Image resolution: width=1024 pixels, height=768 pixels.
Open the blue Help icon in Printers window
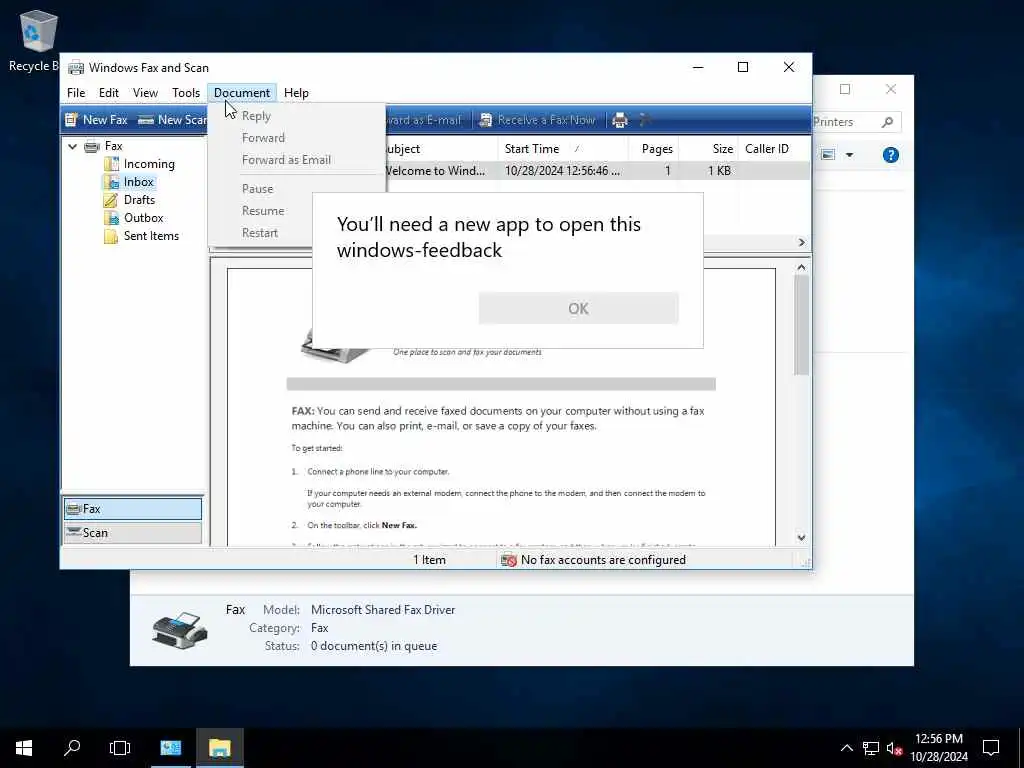(890, 155)
